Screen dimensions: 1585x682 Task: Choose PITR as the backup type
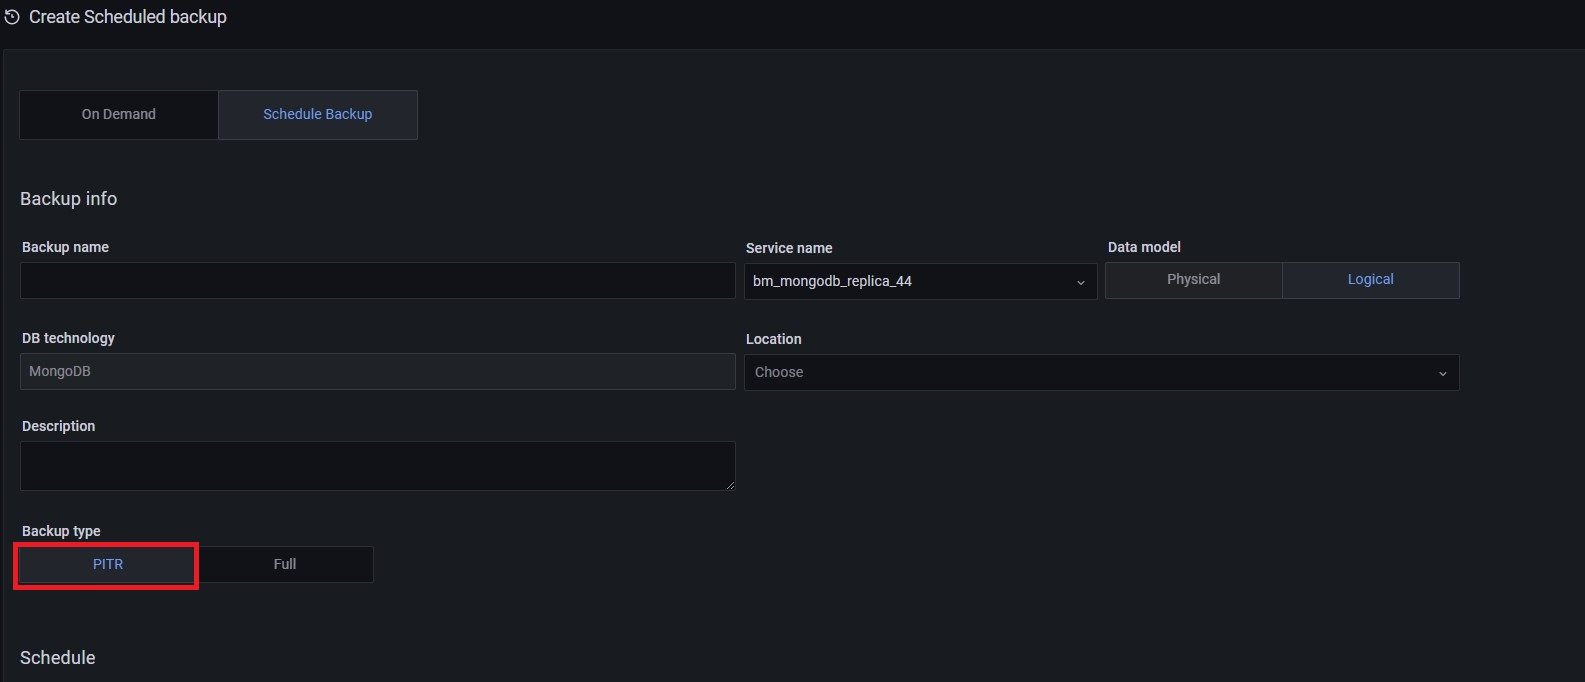pos(108,565)
